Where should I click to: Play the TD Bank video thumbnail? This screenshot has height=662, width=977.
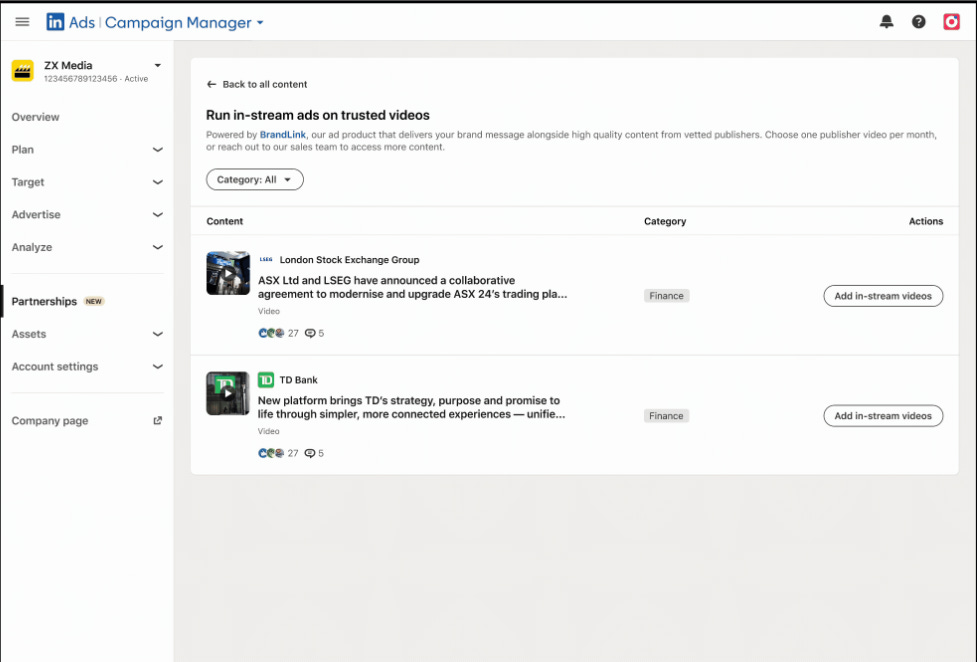(x=228, y=393)
